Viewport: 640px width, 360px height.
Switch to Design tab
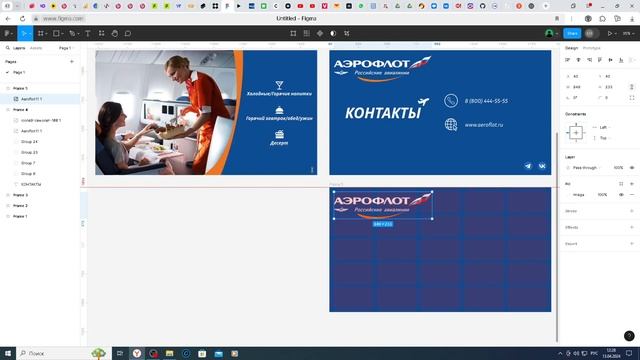571,48
